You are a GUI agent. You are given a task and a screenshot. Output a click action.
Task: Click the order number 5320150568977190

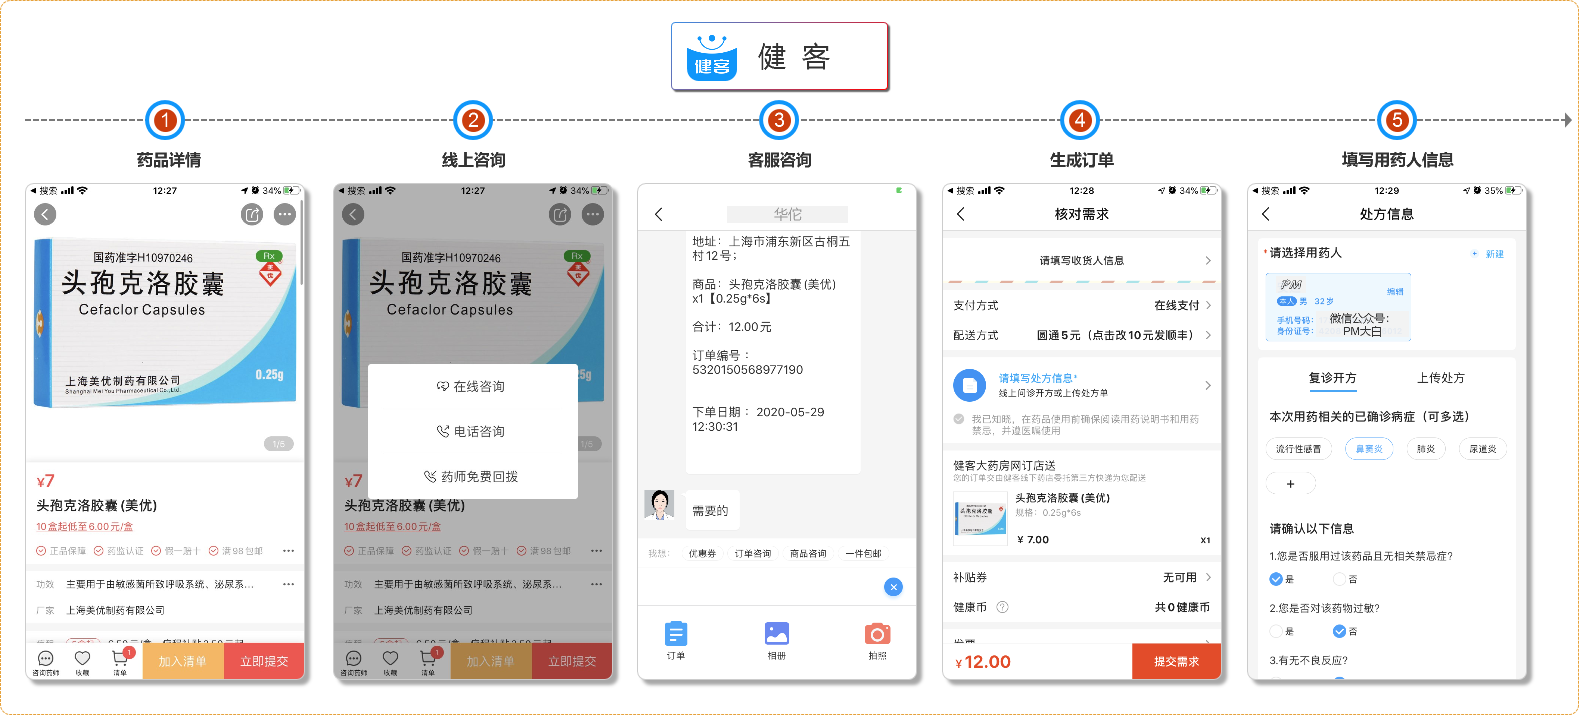pyautogui.click(x=748, y=370)
